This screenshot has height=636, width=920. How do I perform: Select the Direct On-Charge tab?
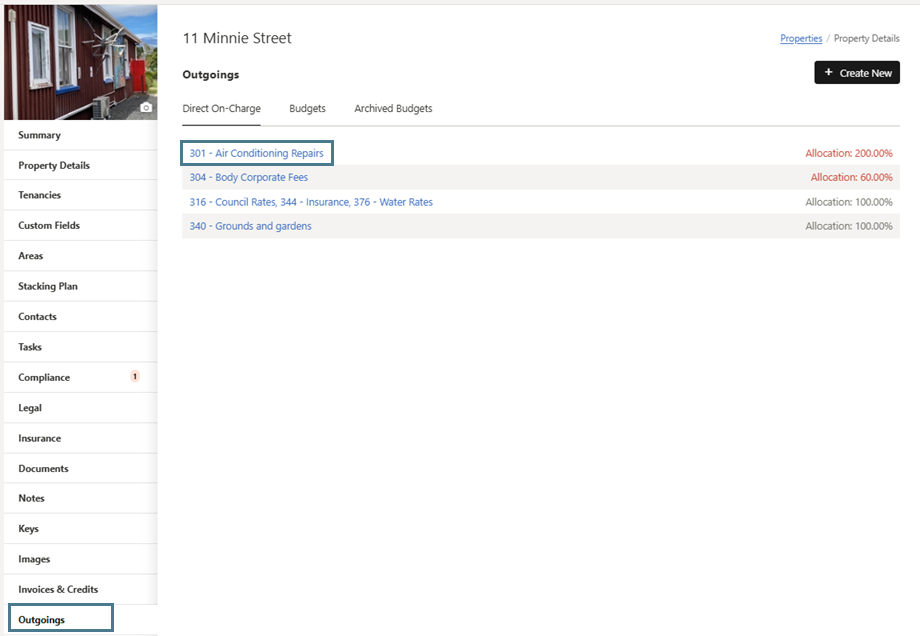point(221,109)
